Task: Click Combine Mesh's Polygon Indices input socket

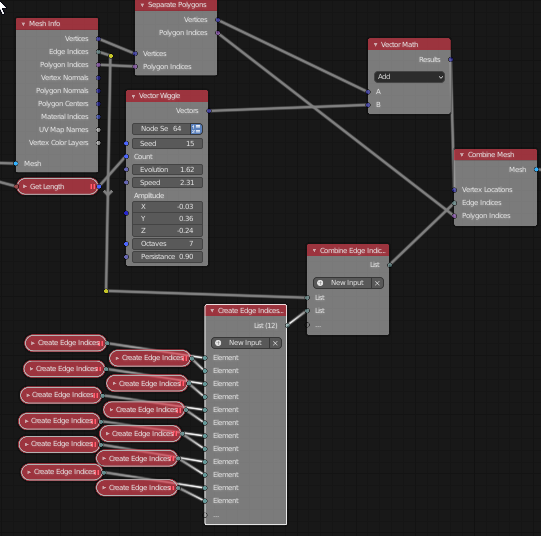Action: click(454, 216)
